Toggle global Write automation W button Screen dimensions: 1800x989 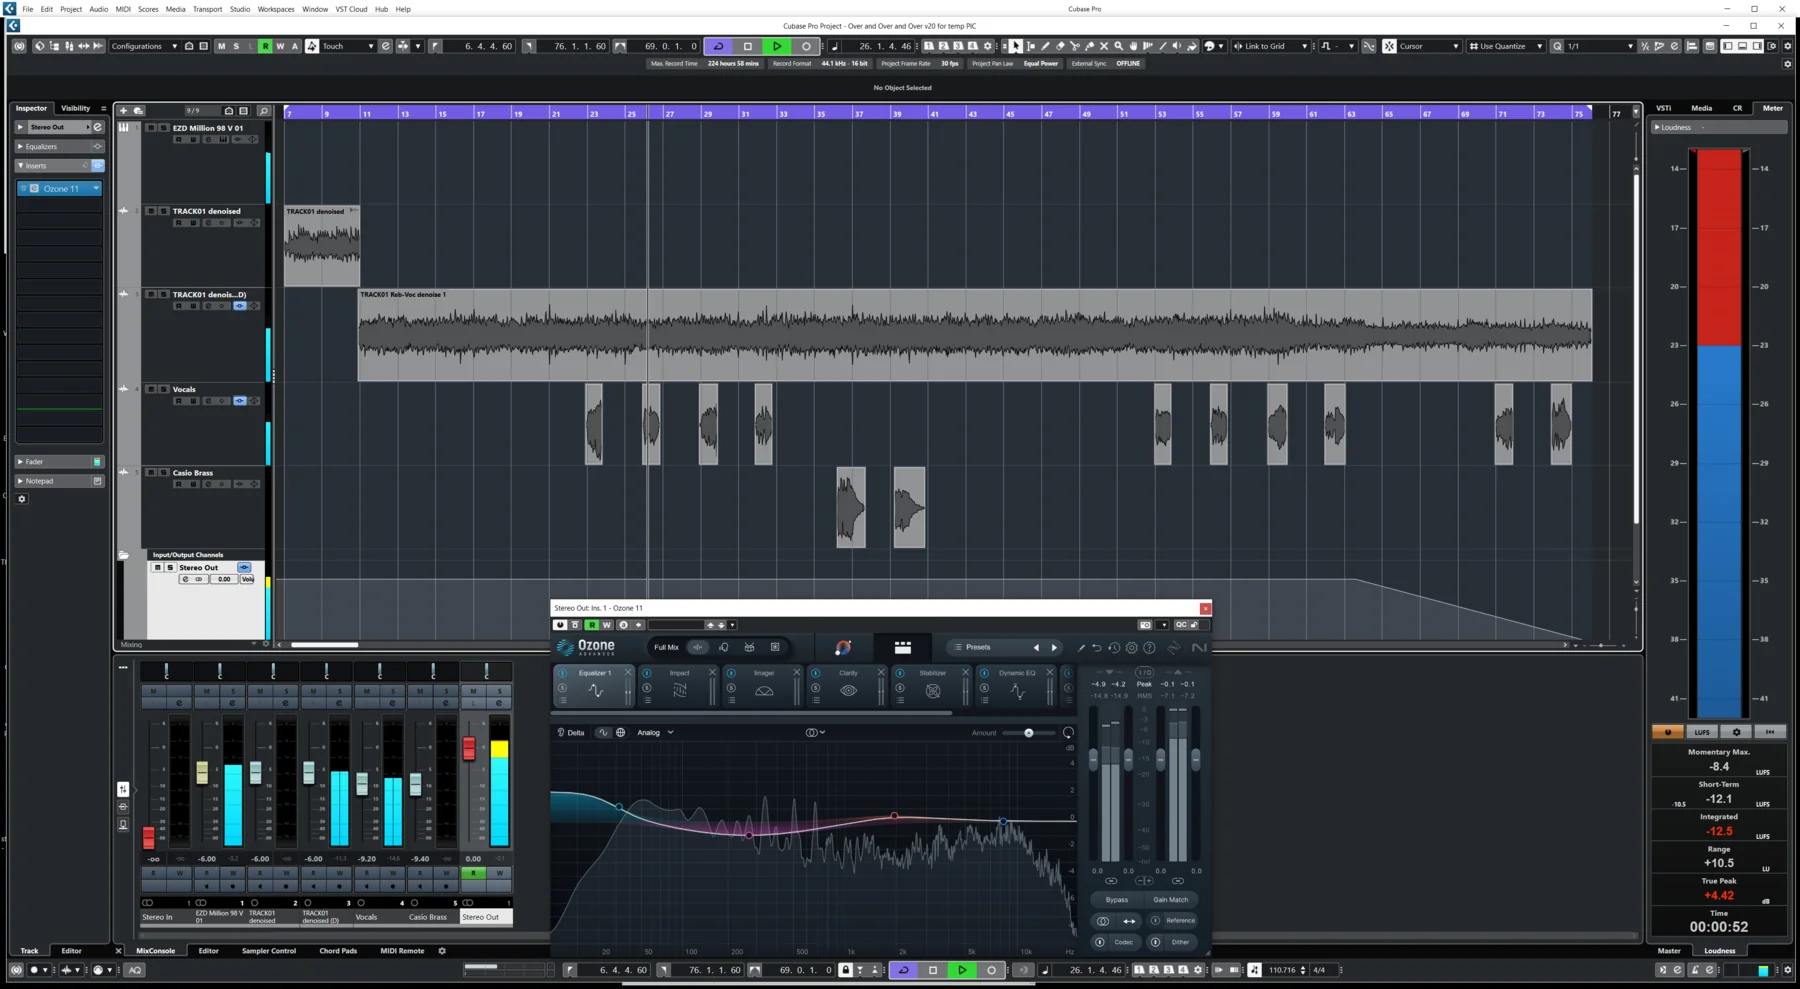point(280,46)
